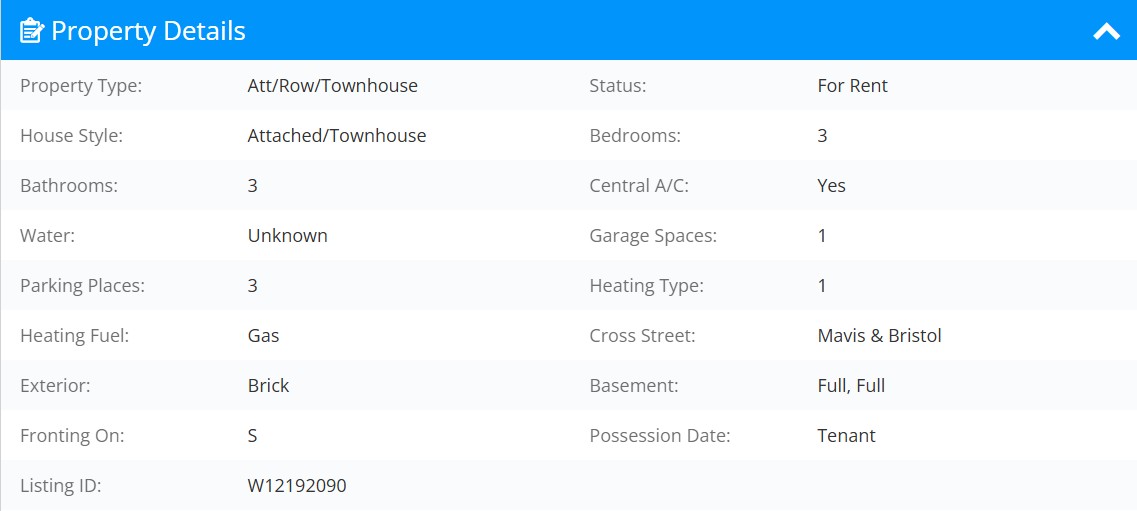Click the Tenant possession date value
Viewport: 1137px width, 511px height.
[x=846, y=436]
